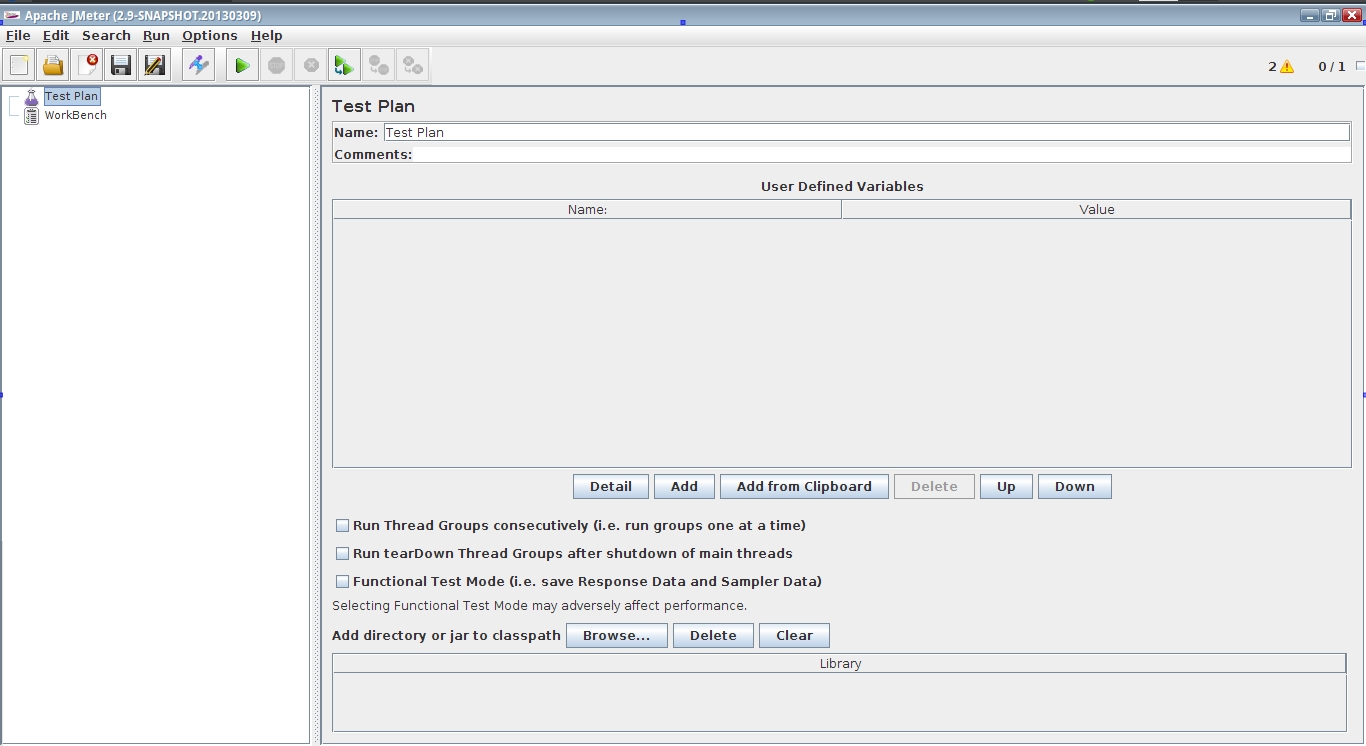Click the grey Shutdown X icon
This screenshot has height=746, width=1366.
coord(311,65)
